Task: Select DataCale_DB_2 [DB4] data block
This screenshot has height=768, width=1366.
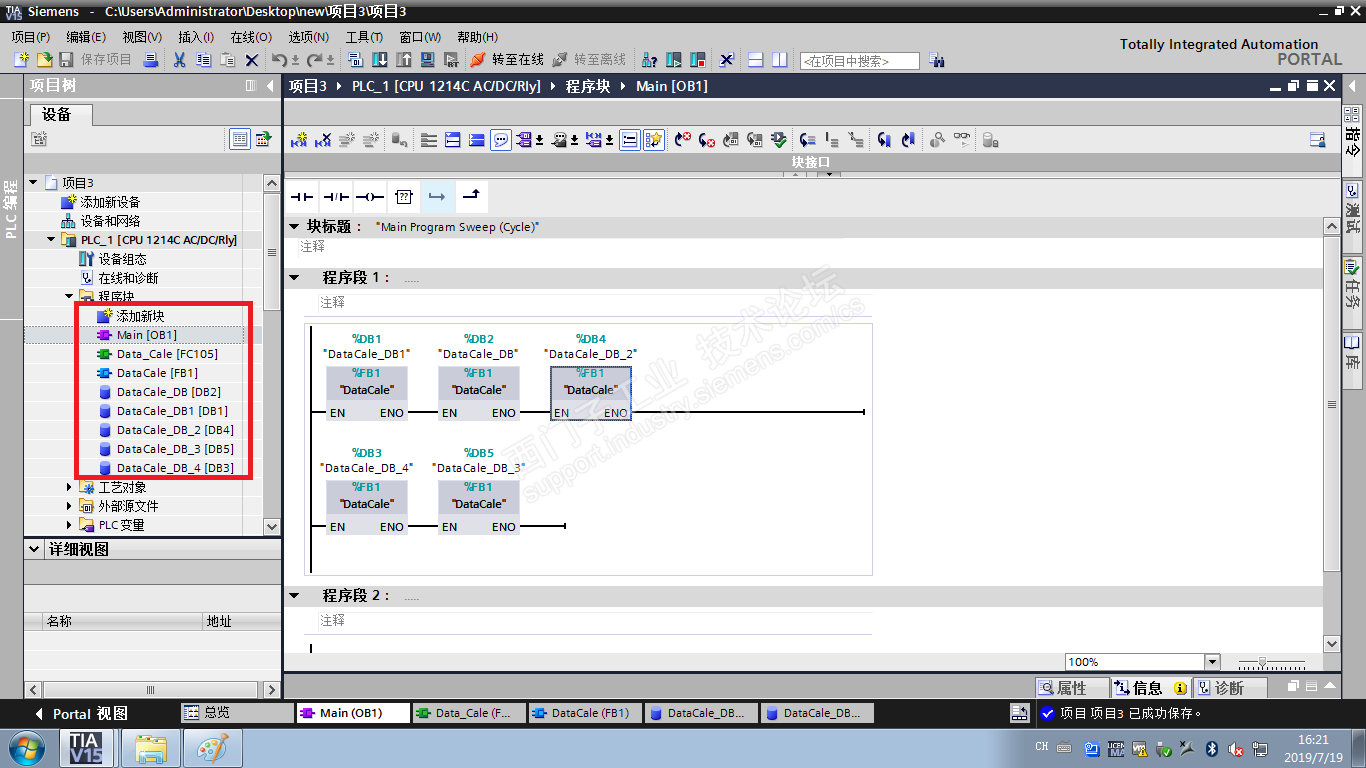Action: click(175, 430)
